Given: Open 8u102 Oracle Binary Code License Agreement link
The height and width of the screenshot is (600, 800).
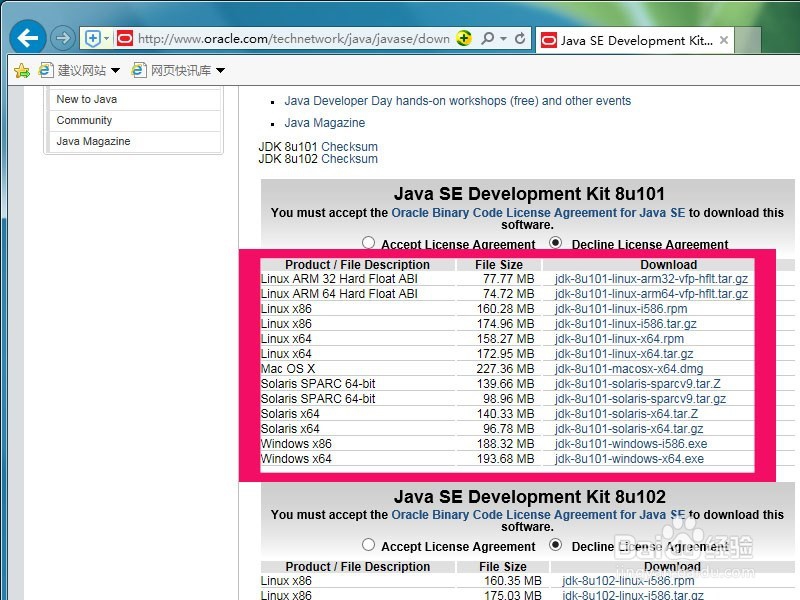Looking at the screenshot, I should coord(538,515).
